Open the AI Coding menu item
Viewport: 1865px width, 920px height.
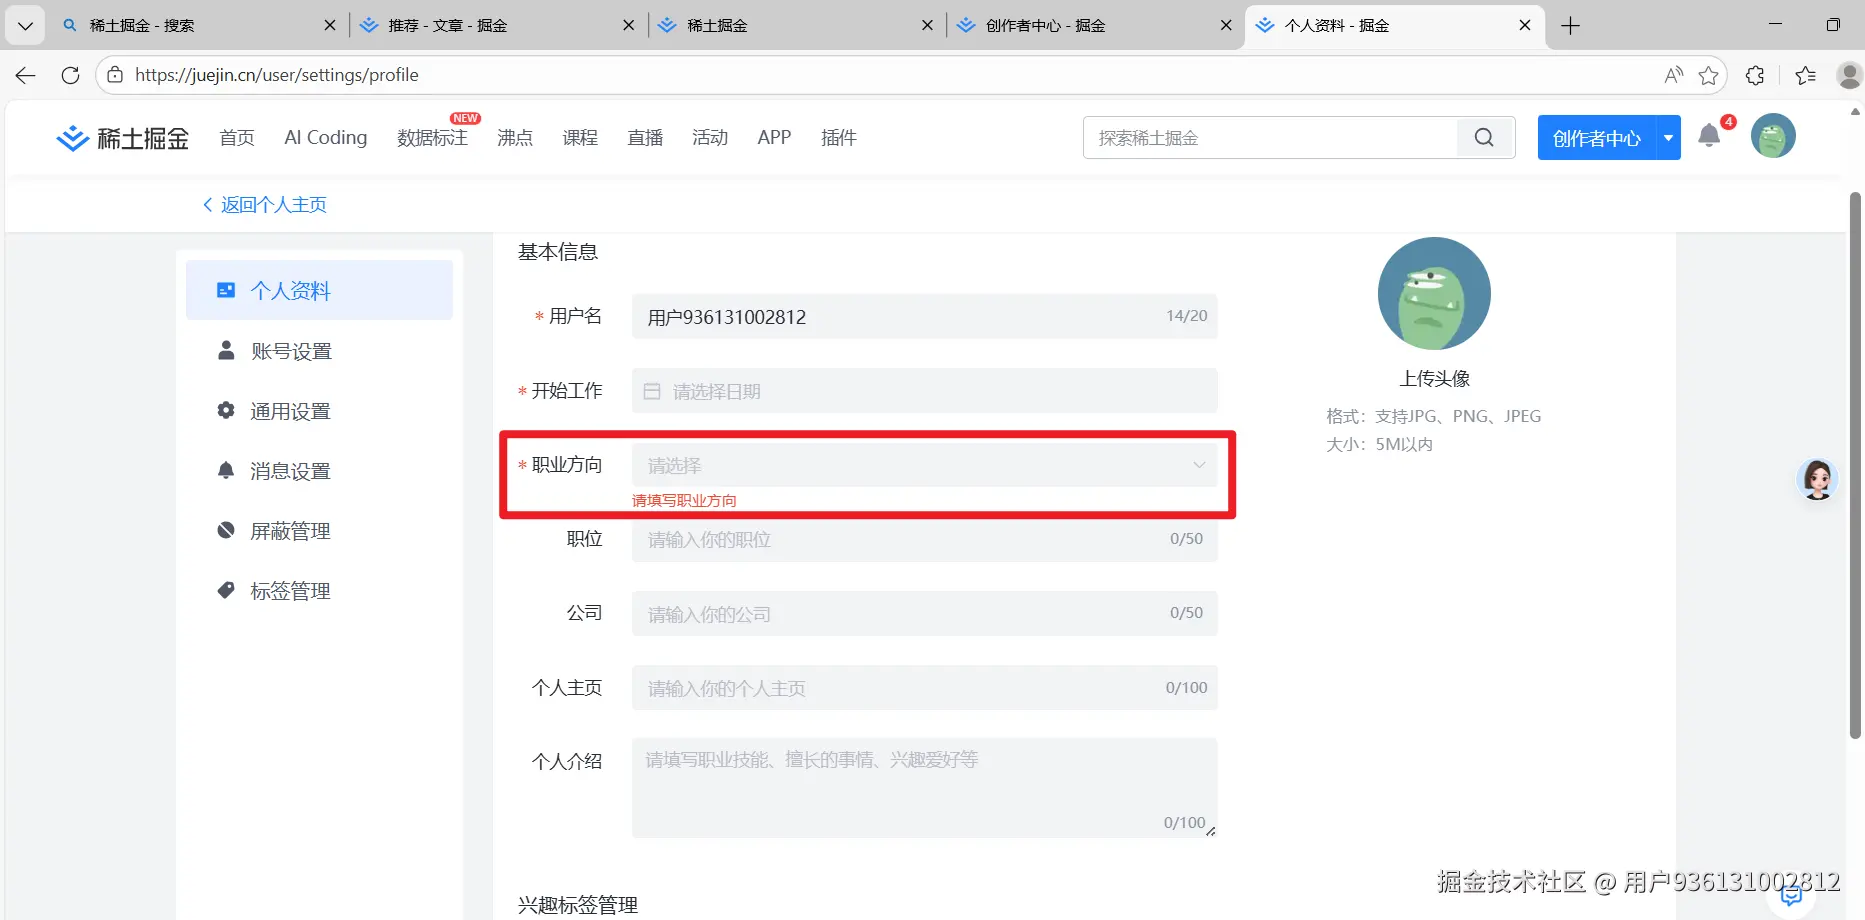coord(325,137)
